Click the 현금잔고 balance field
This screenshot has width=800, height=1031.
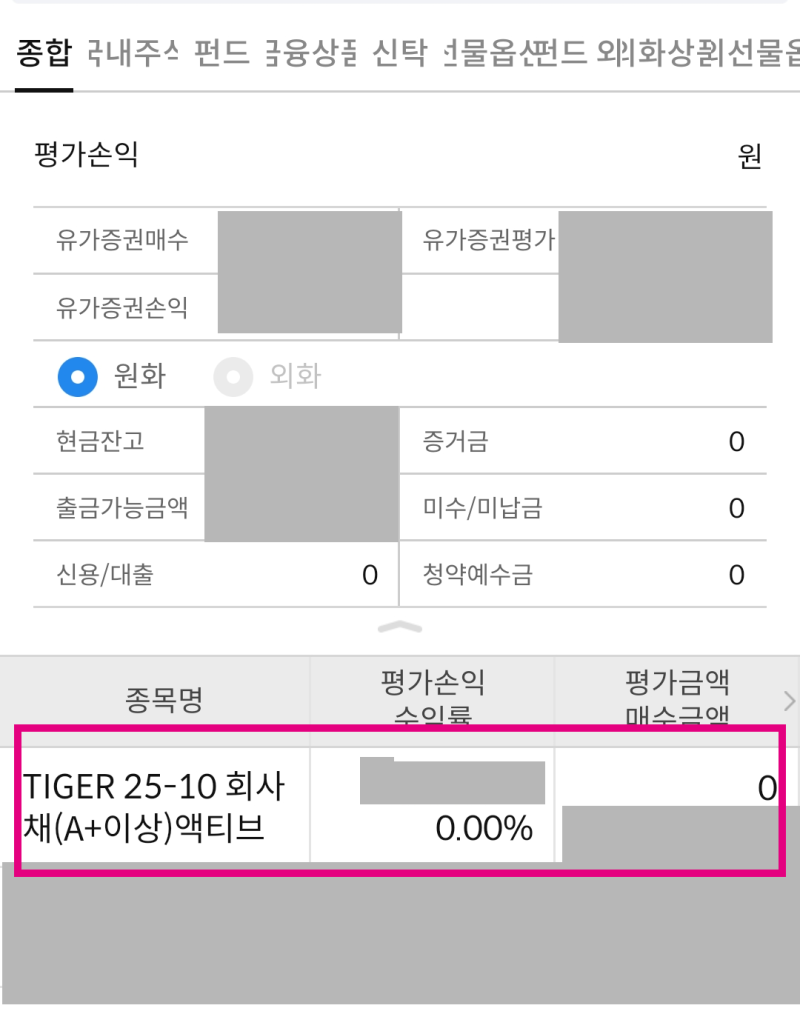coord(300,442)
